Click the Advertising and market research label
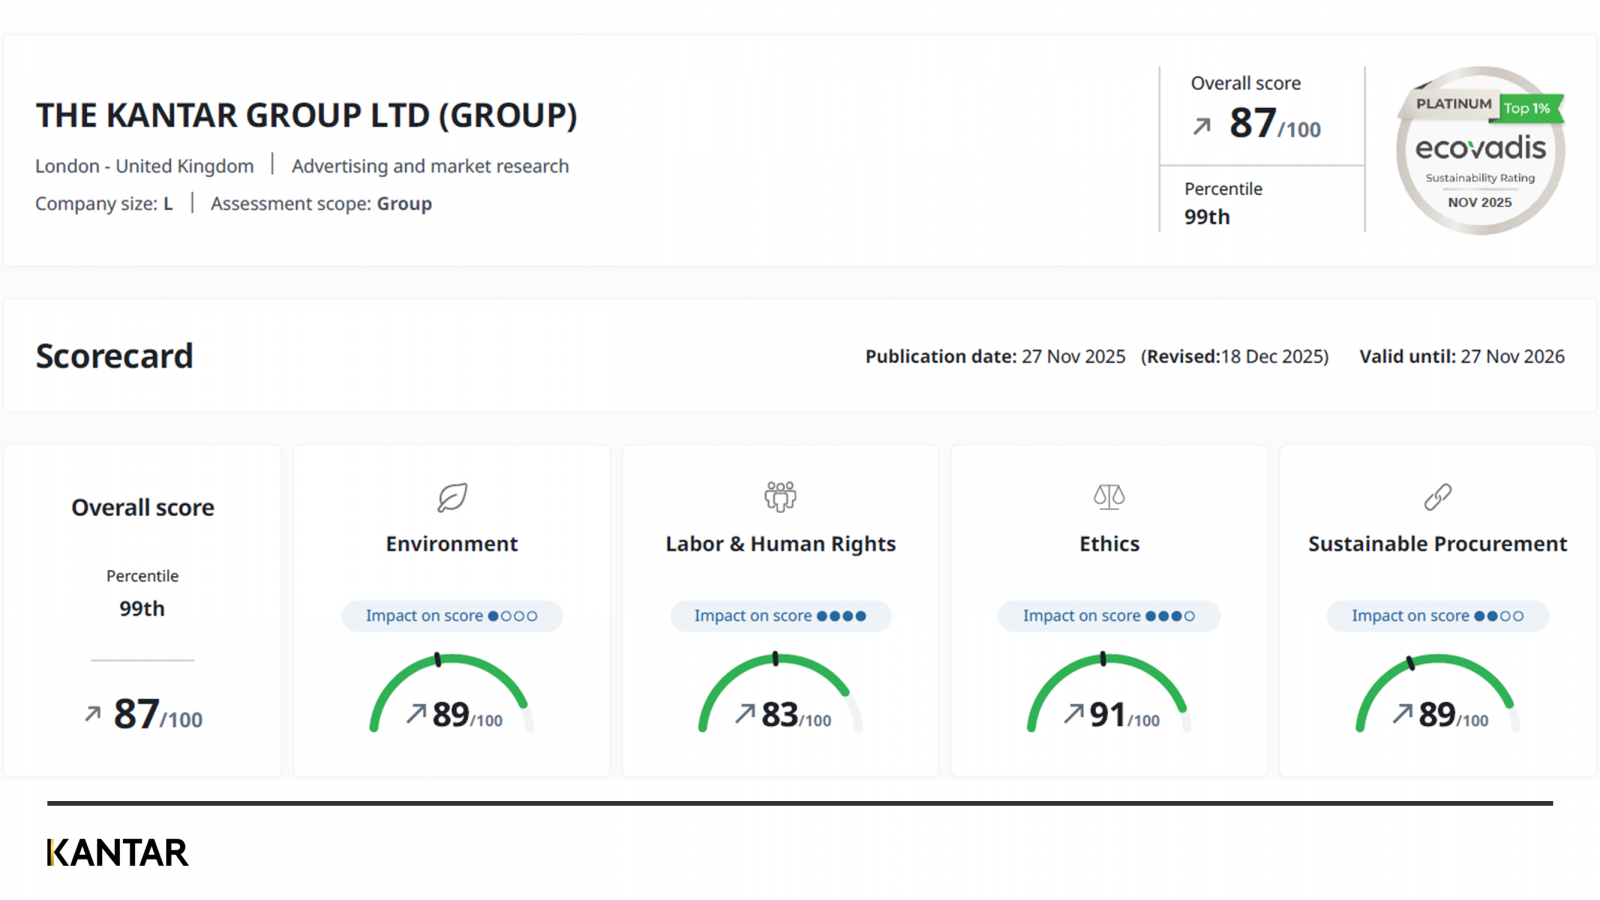 click(430, 166)
